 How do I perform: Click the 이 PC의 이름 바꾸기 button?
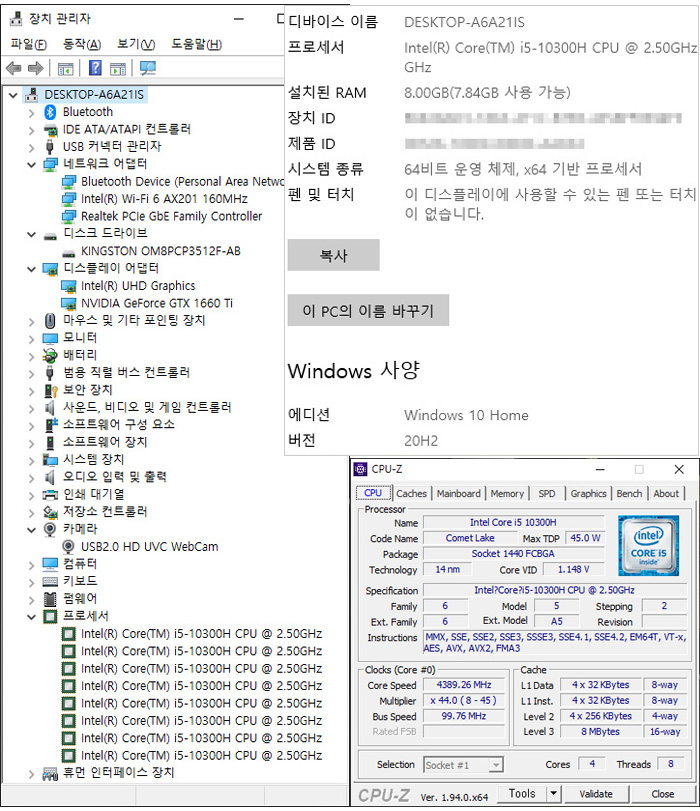368,310
